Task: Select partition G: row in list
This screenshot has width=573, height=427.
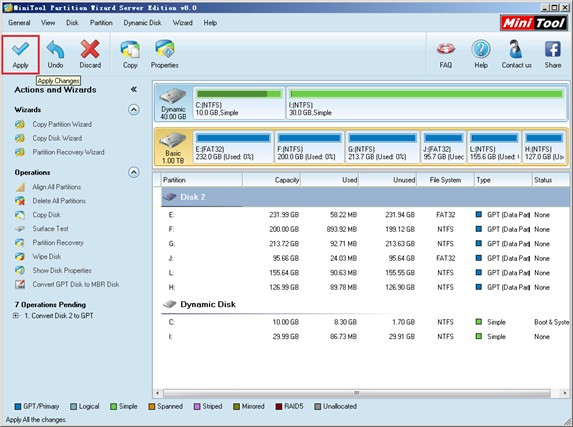Action: [365, 244]
